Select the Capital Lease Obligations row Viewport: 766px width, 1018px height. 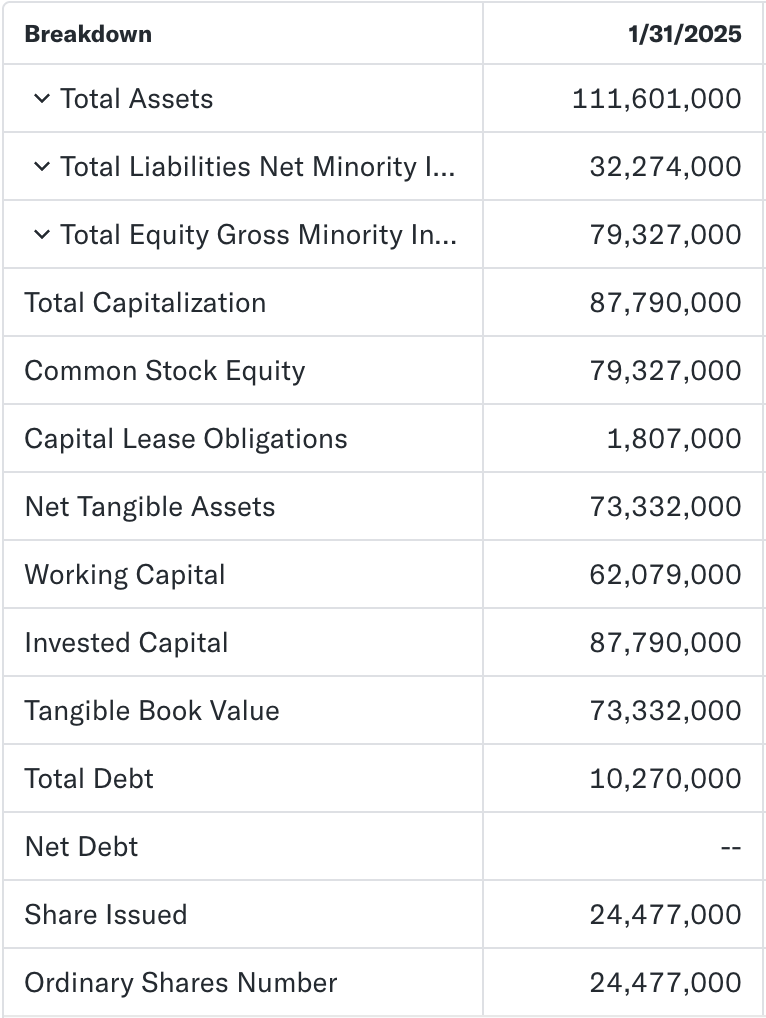point(186,438)
